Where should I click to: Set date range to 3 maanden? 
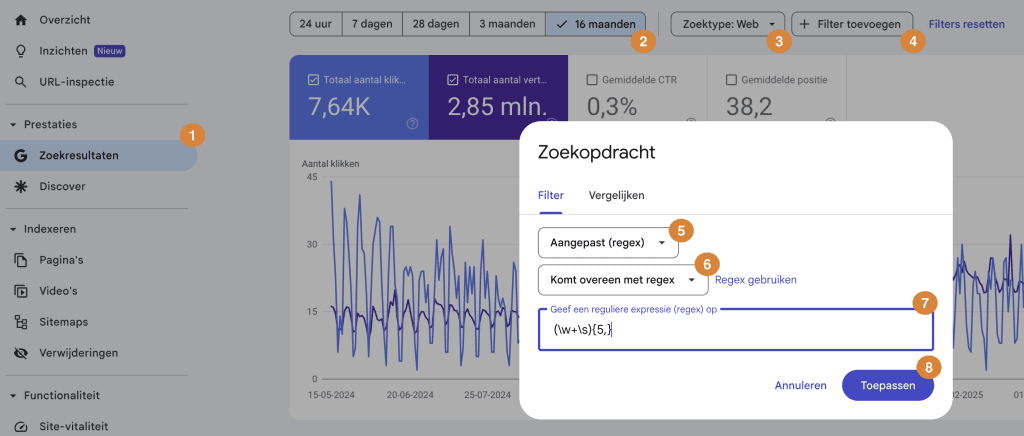507,25
